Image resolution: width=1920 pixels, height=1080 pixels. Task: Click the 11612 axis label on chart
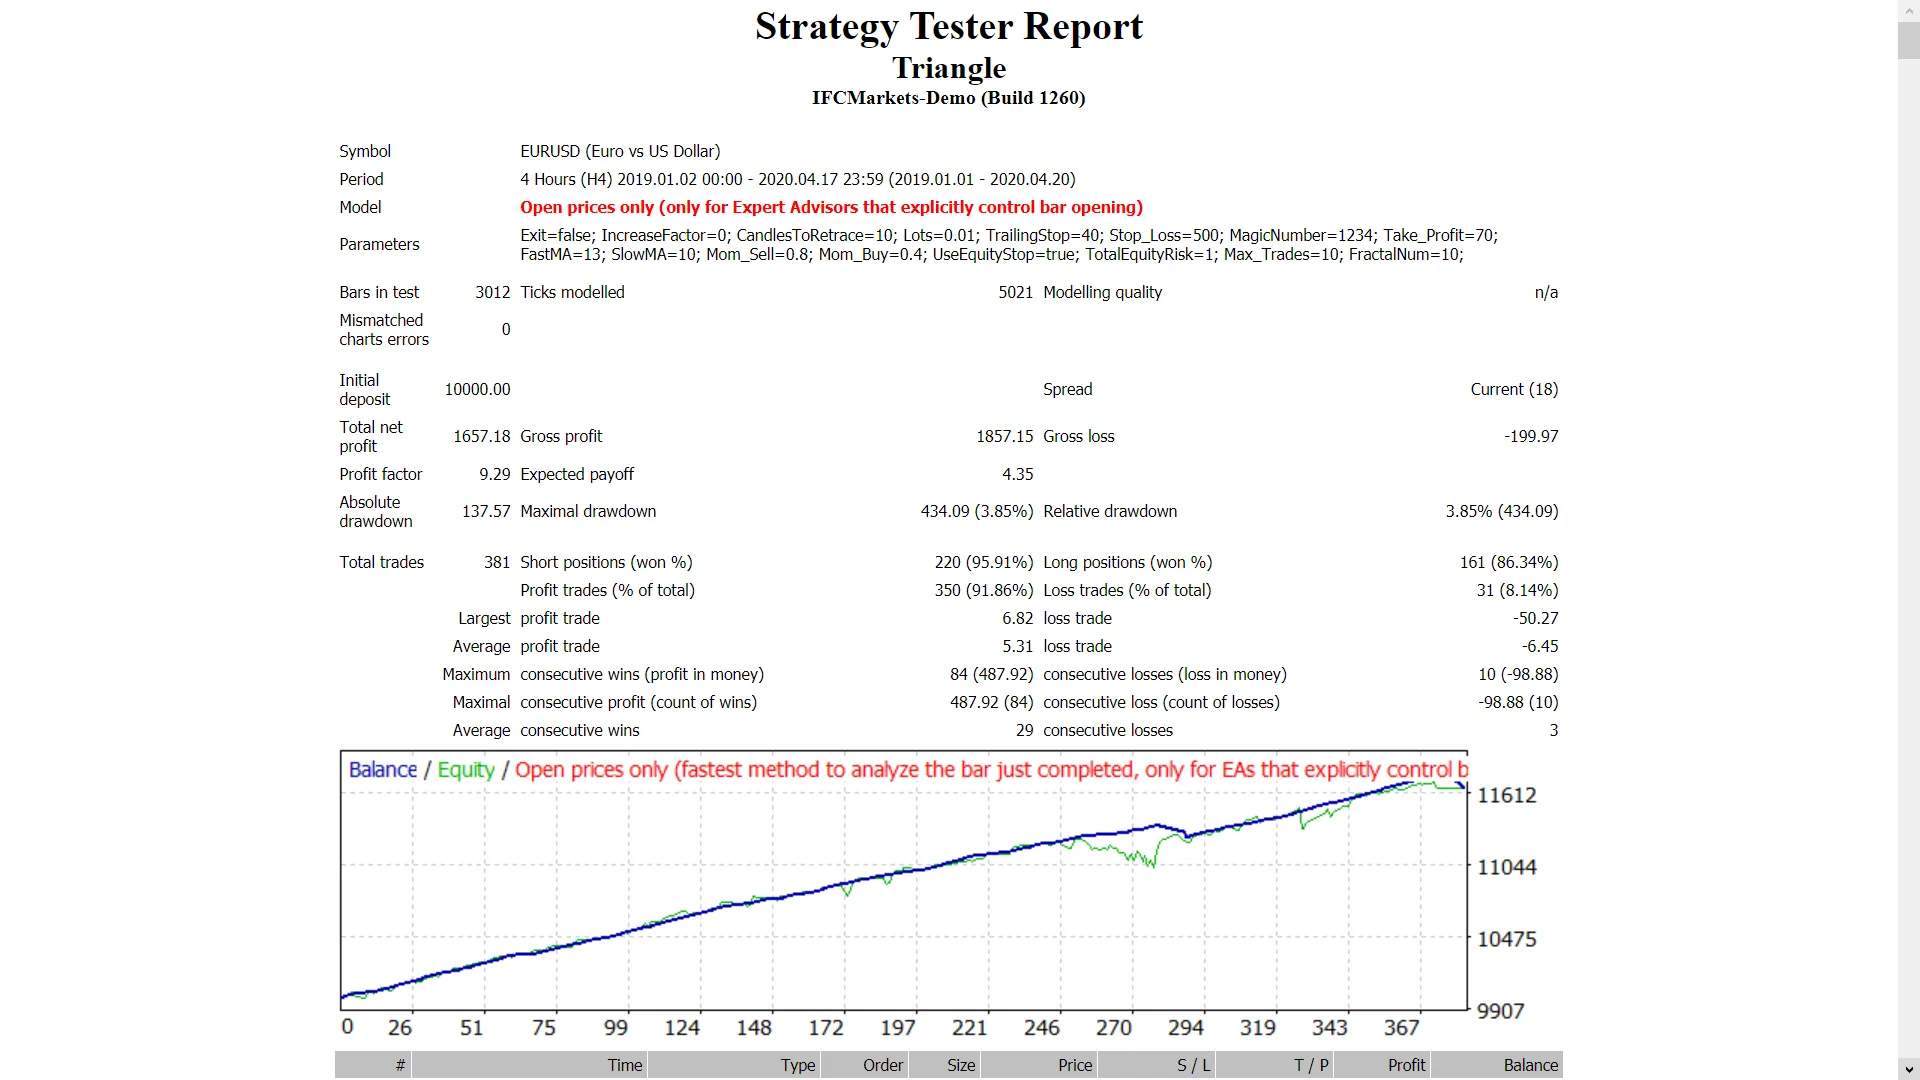[x=1506, y=796]
